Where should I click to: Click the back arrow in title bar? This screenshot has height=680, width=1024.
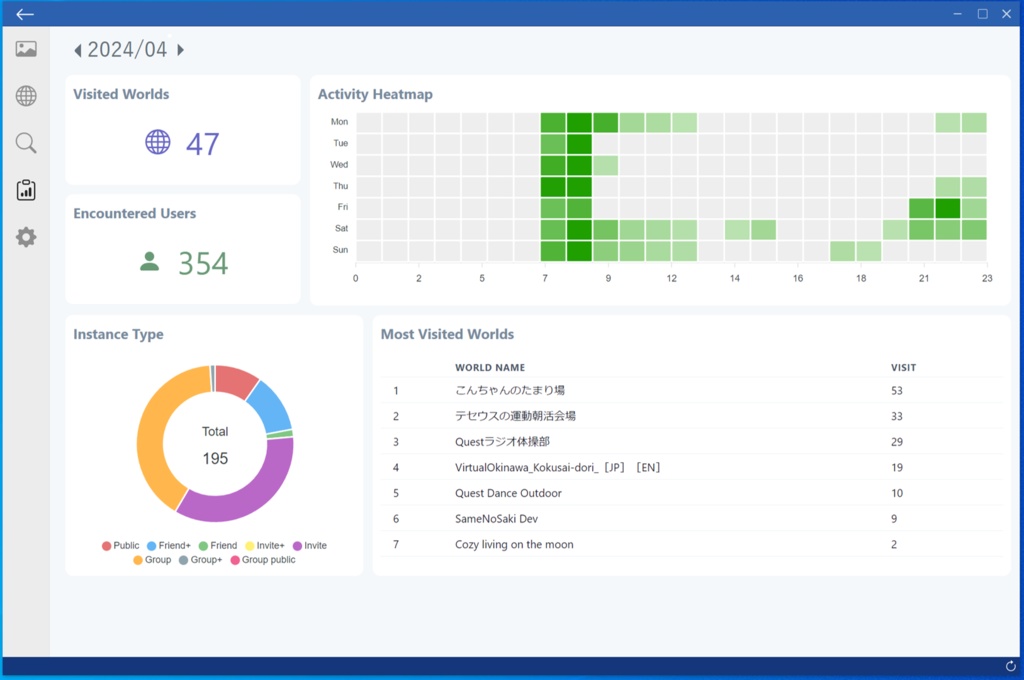(25, 14)
